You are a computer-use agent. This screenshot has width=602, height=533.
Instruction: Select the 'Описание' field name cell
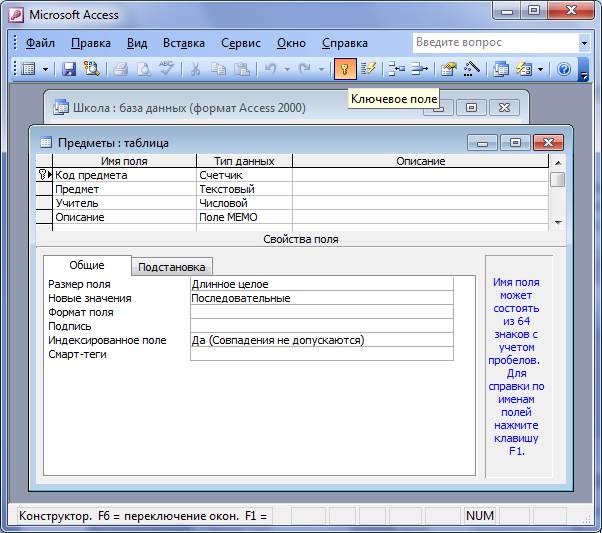click(124, 217)
